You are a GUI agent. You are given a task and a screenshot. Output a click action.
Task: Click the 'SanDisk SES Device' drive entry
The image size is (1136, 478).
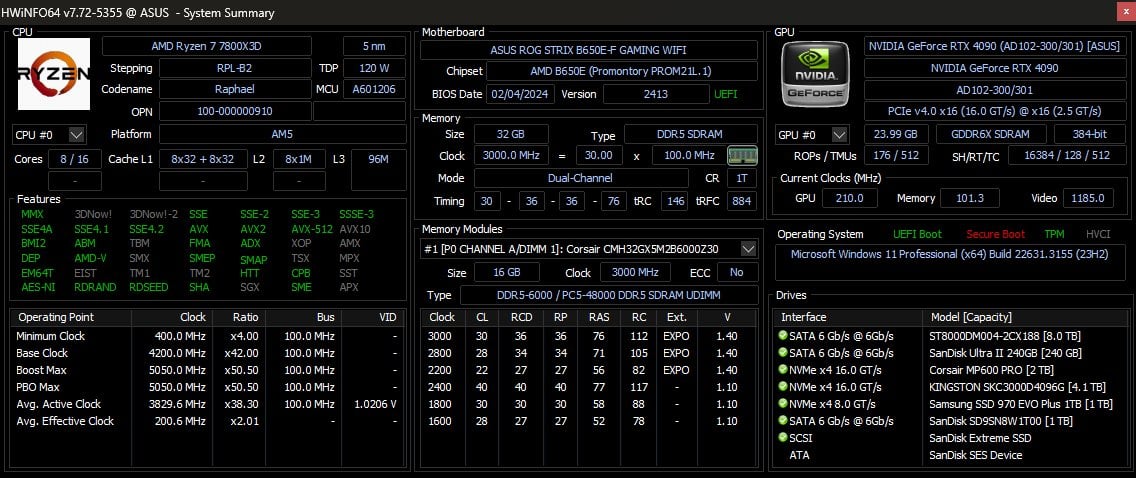pos(976,455)
